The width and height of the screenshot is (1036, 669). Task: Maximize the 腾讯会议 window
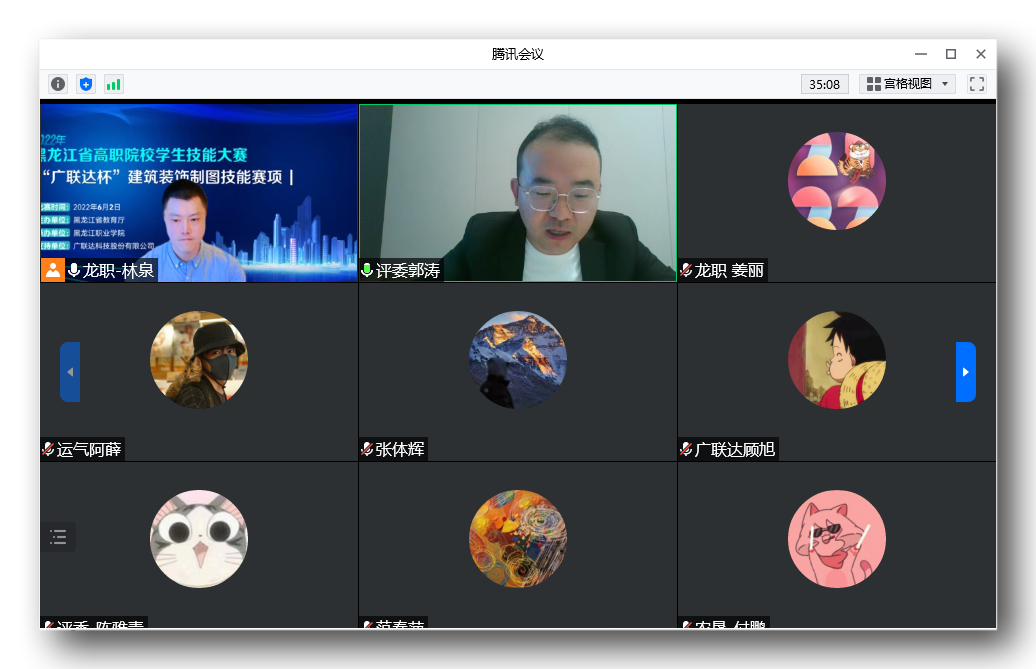coord(951,54)
